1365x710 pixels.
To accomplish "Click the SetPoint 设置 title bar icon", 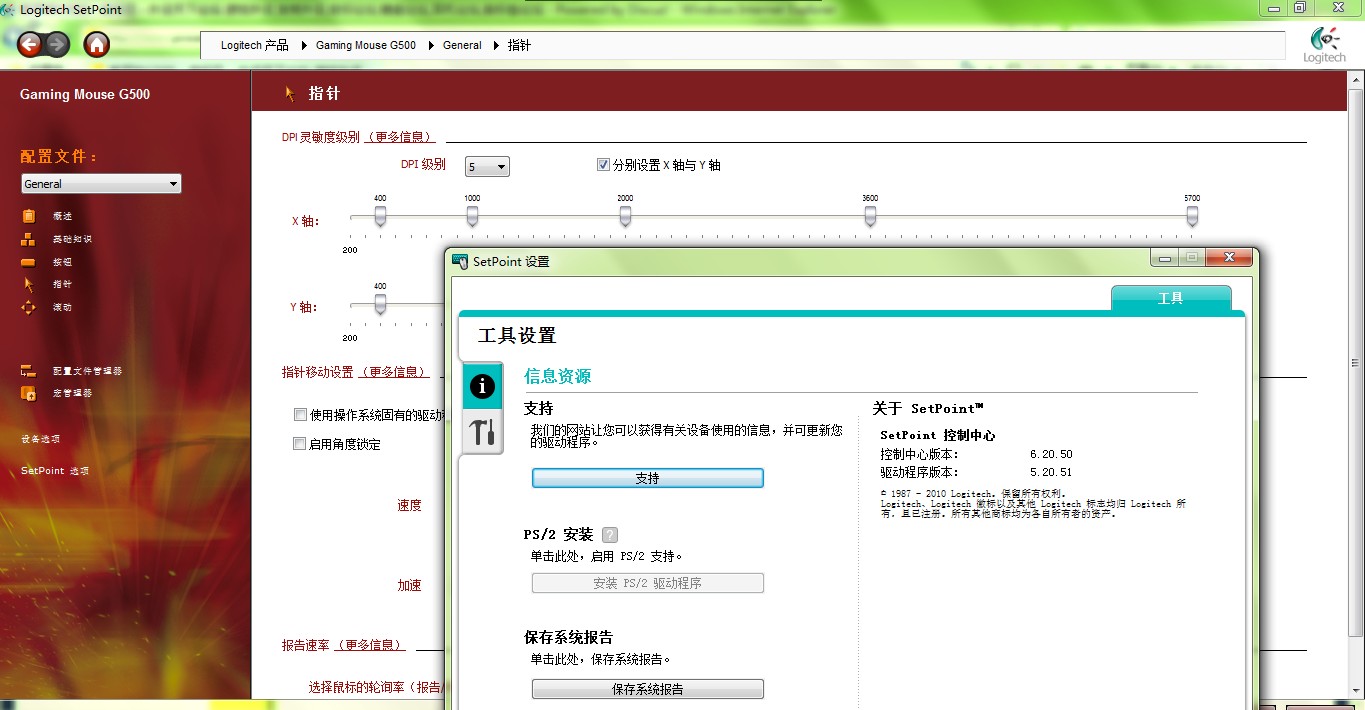I will point(460,261).
